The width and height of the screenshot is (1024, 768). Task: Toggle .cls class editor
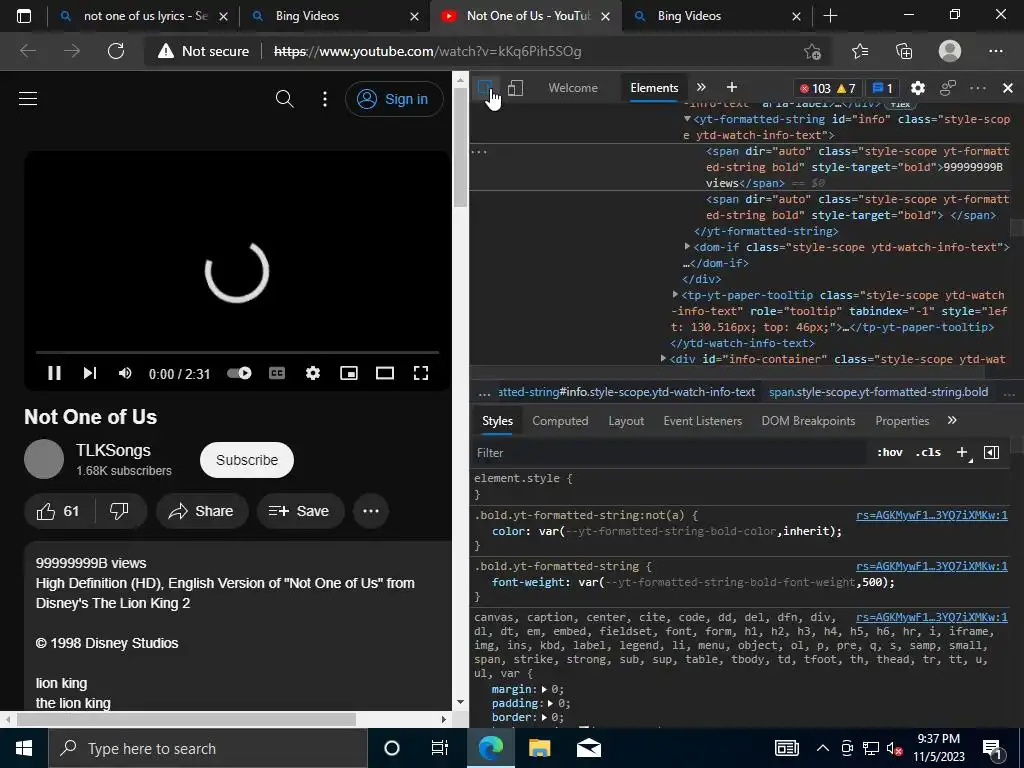pyautogui.click(x=928, y=452)
